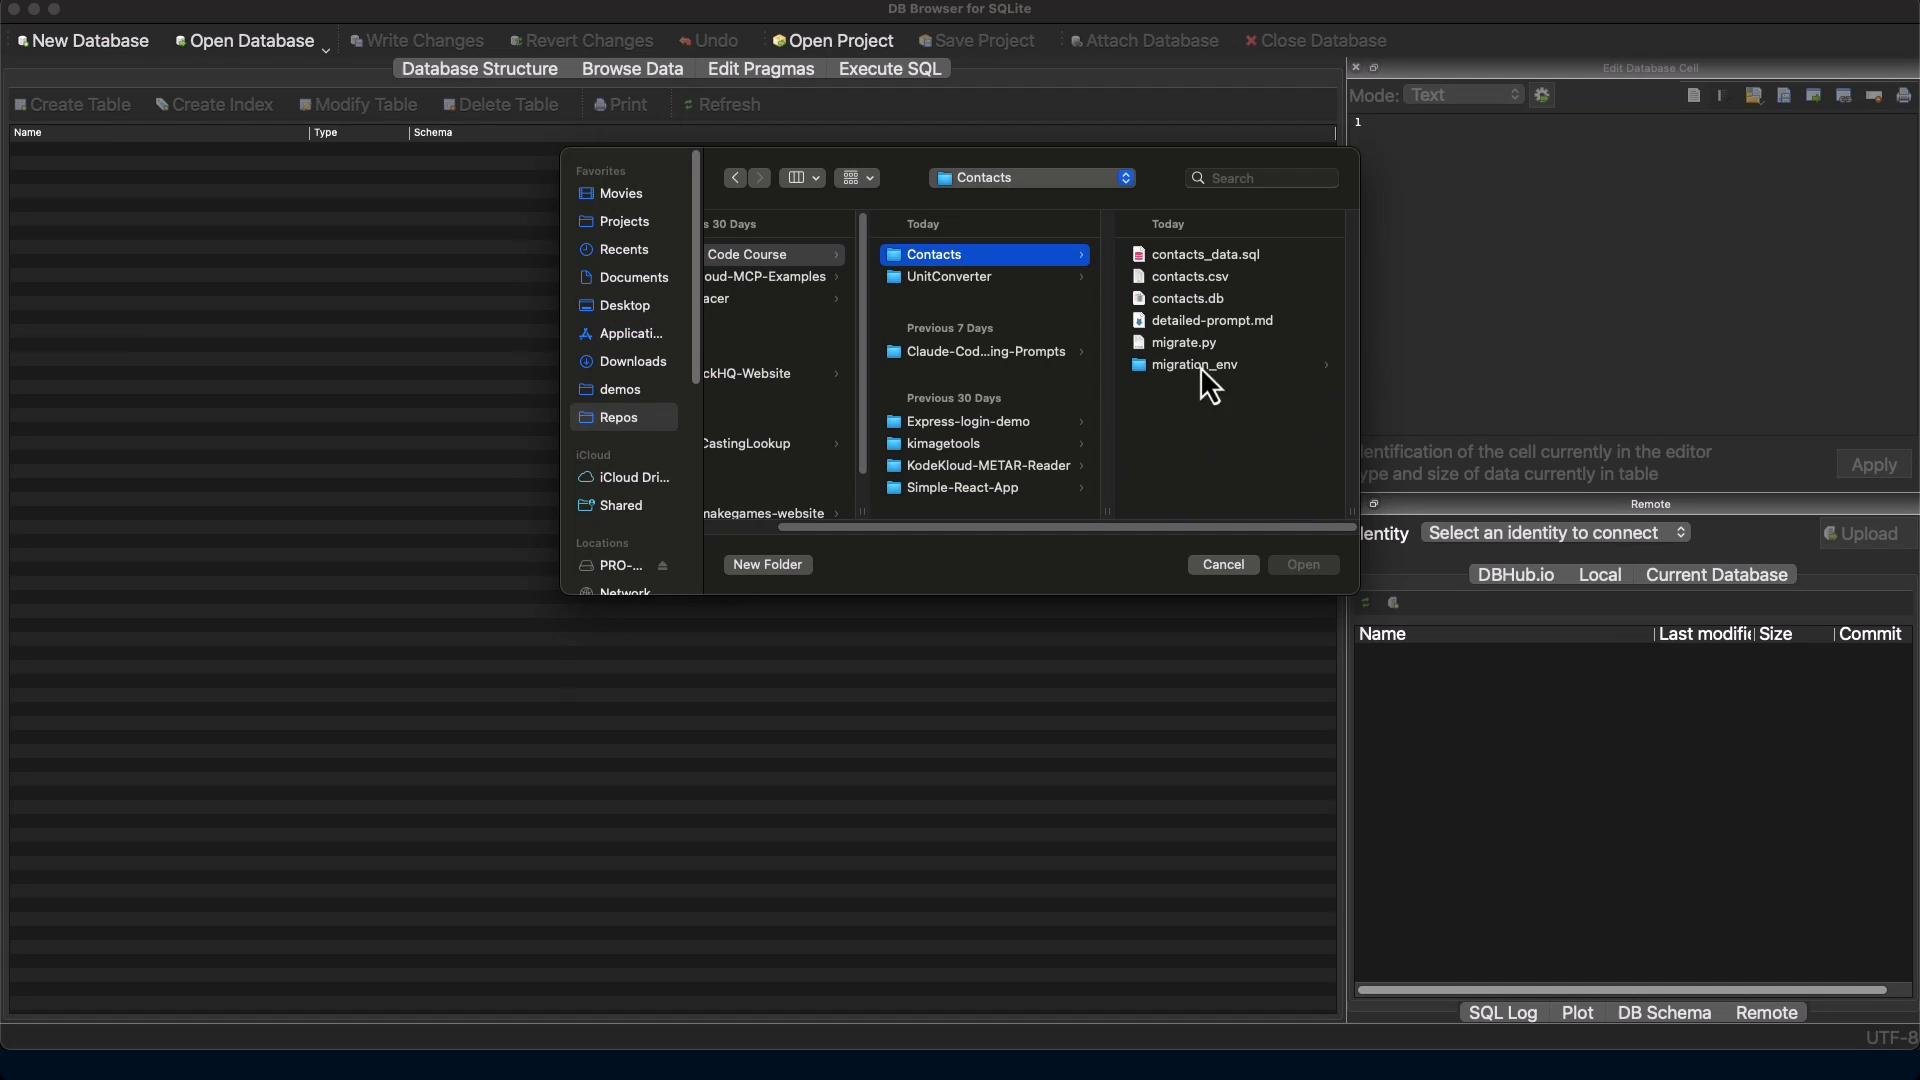
Task: Switch to the Local remote tab
Action: [x=1600, y=575]
